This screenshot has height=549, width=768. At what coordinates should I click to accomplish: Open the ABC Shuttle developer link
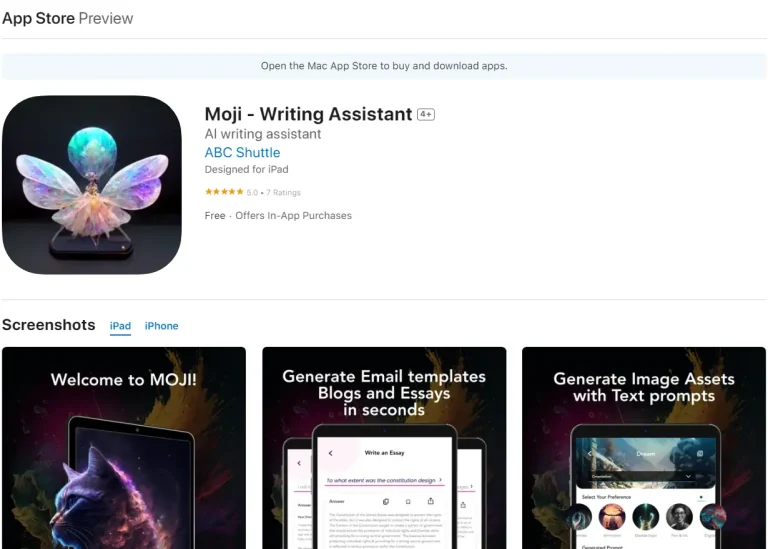[x=242, y=152]
